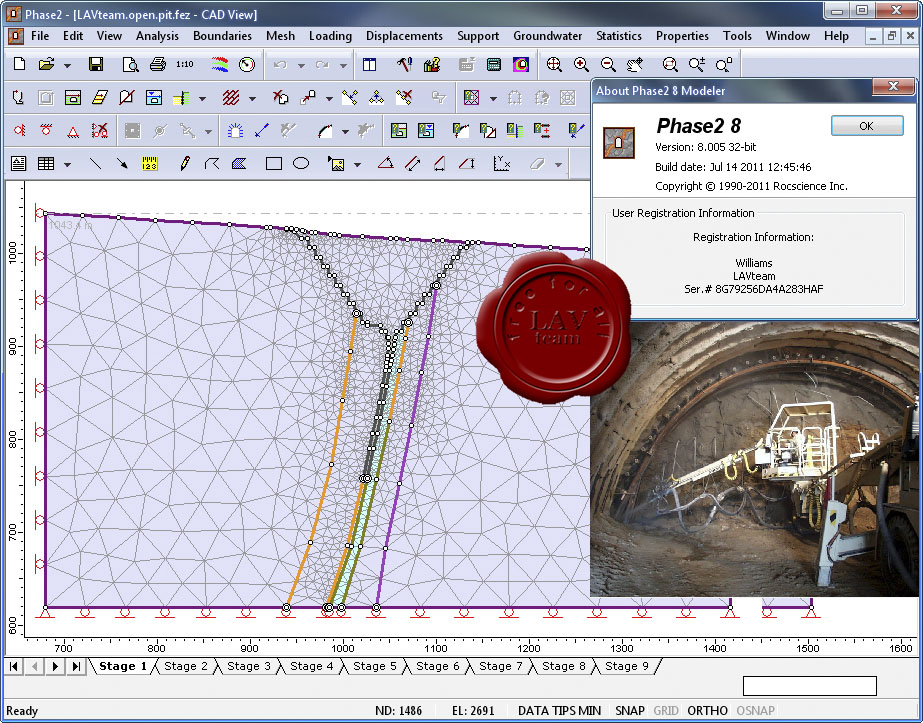
Task: Select the Pan hand tool
Action: (x=635, y=64)
